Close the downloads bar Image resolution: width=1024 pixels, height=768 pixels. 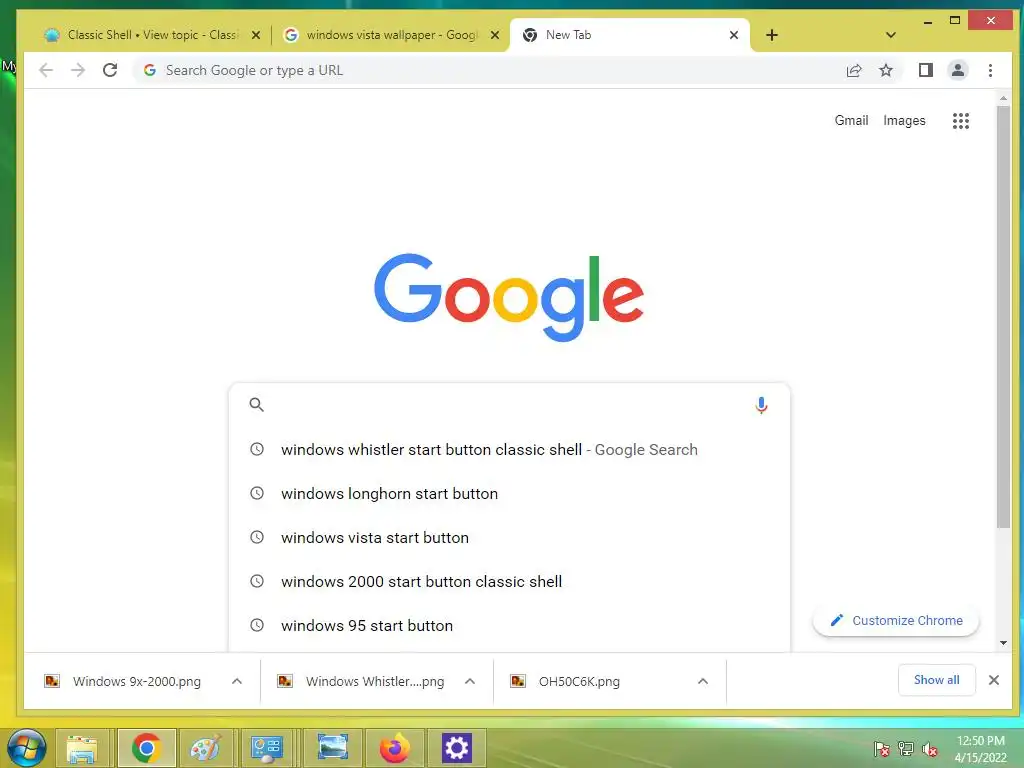click(993, 680)
